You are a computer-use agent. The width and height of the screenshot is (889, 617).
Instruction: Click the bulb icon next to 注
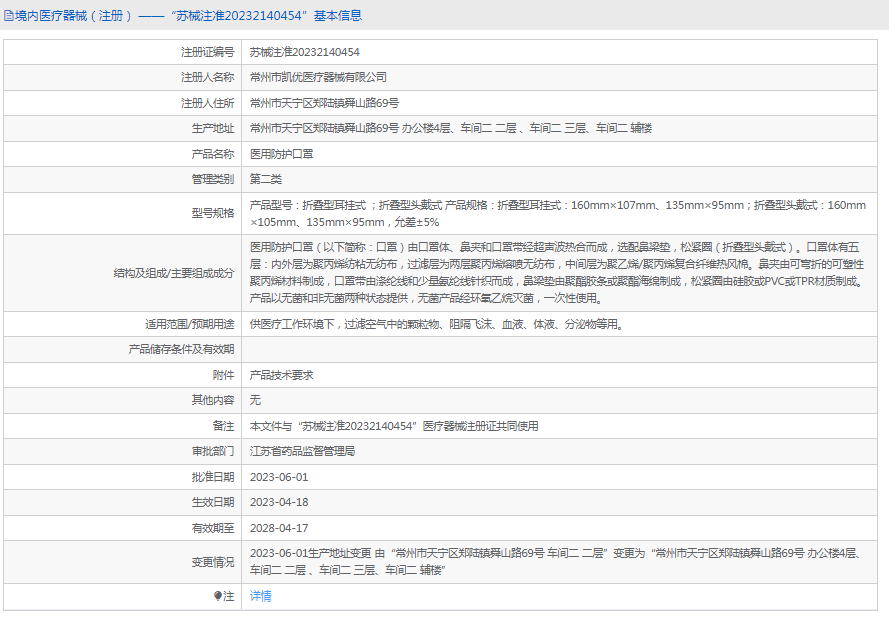218,596
